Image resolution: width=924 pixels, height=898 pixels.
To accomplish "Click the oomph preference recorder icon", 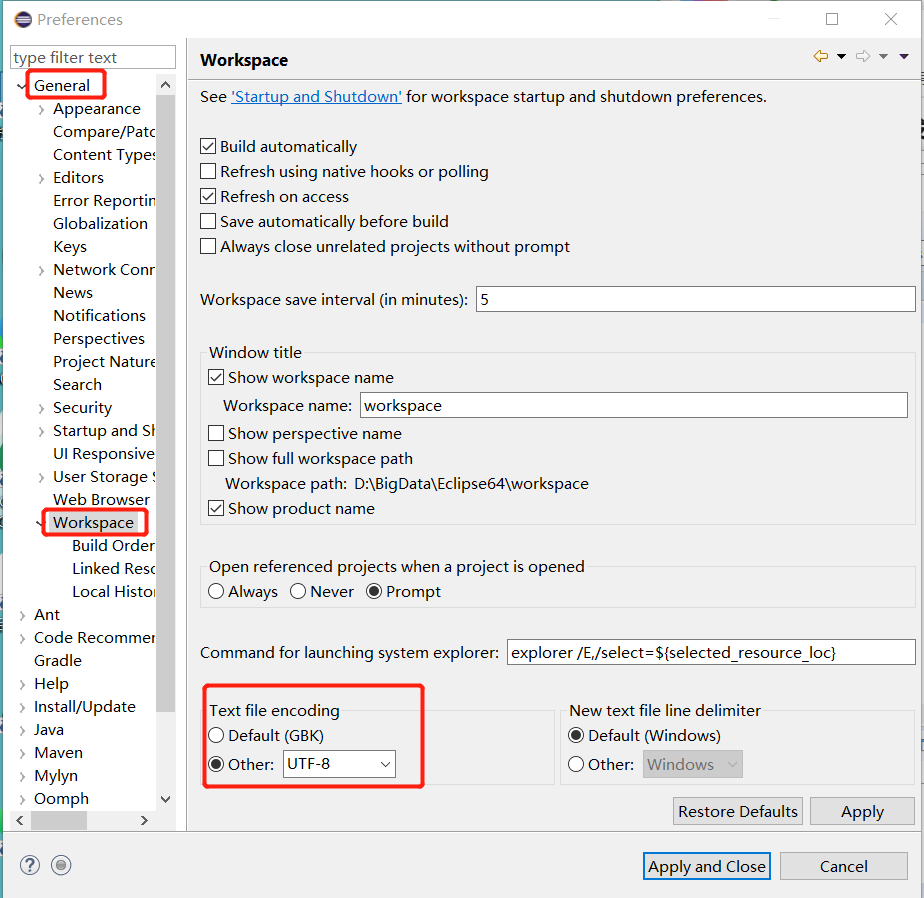I will 61,865.
